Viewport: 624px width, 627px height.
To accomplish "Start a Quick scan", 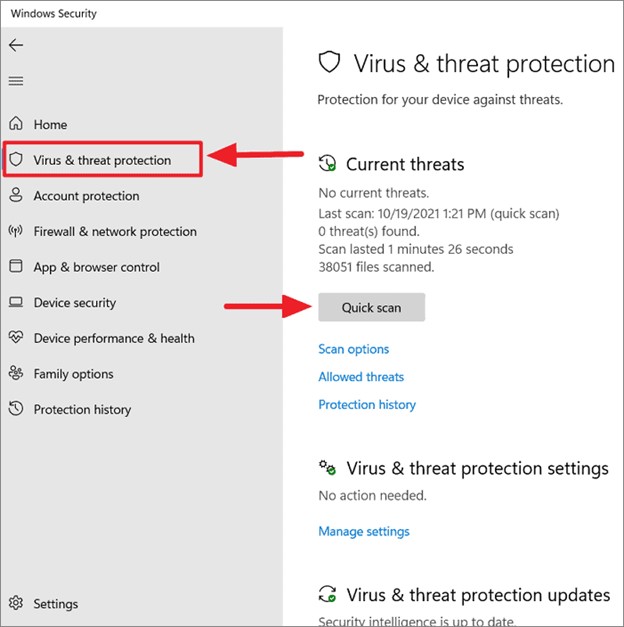I will [371, 308].
